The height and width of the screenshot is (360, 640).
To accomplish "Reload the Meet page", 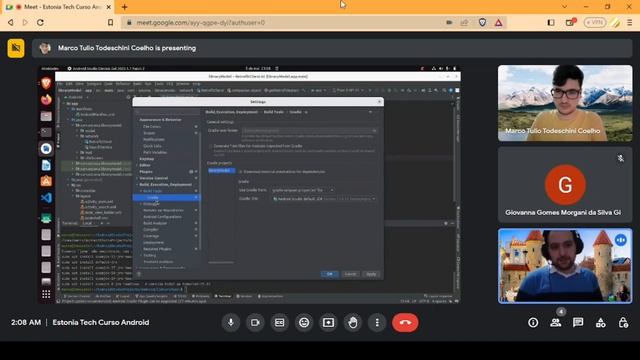I will coord(40,22).
